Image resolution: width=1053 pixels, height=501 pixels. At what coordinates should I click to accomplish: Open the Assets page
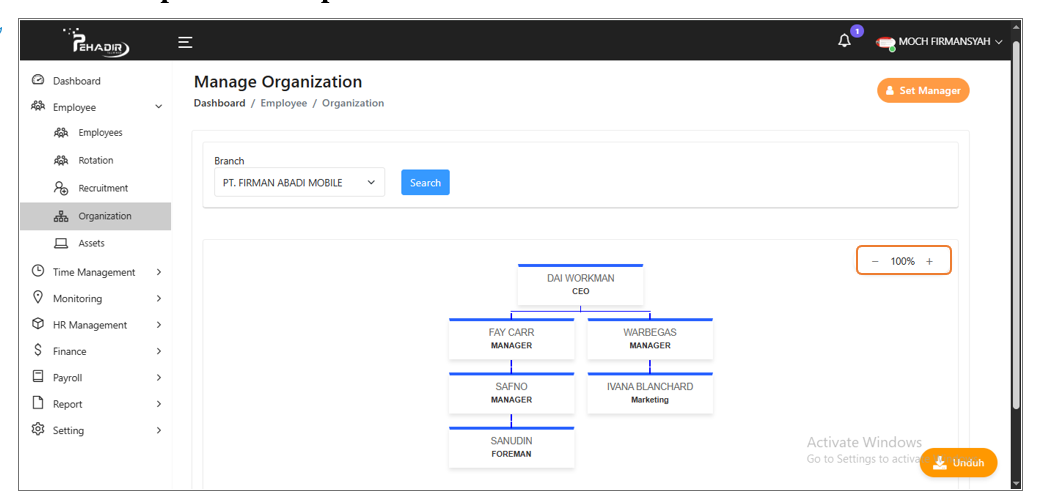[x=91, y=243]
